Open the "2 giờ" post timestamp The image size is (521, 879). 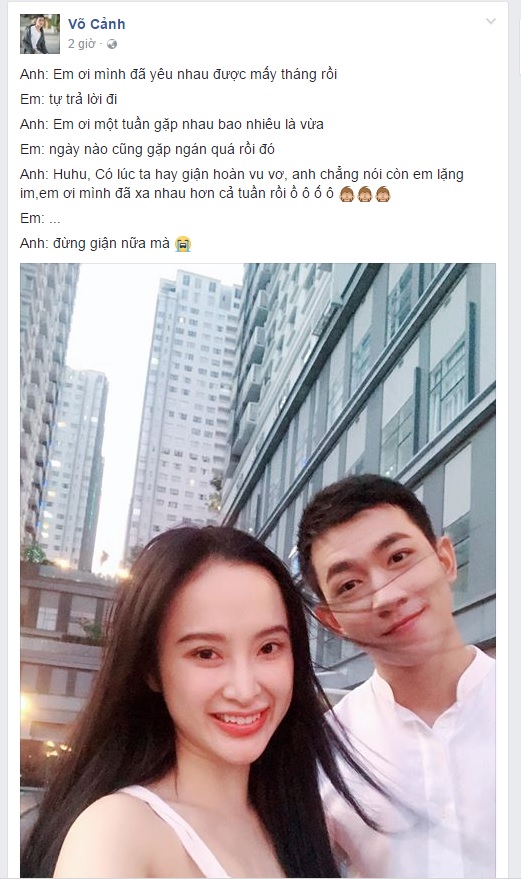(x=81, y=44)
